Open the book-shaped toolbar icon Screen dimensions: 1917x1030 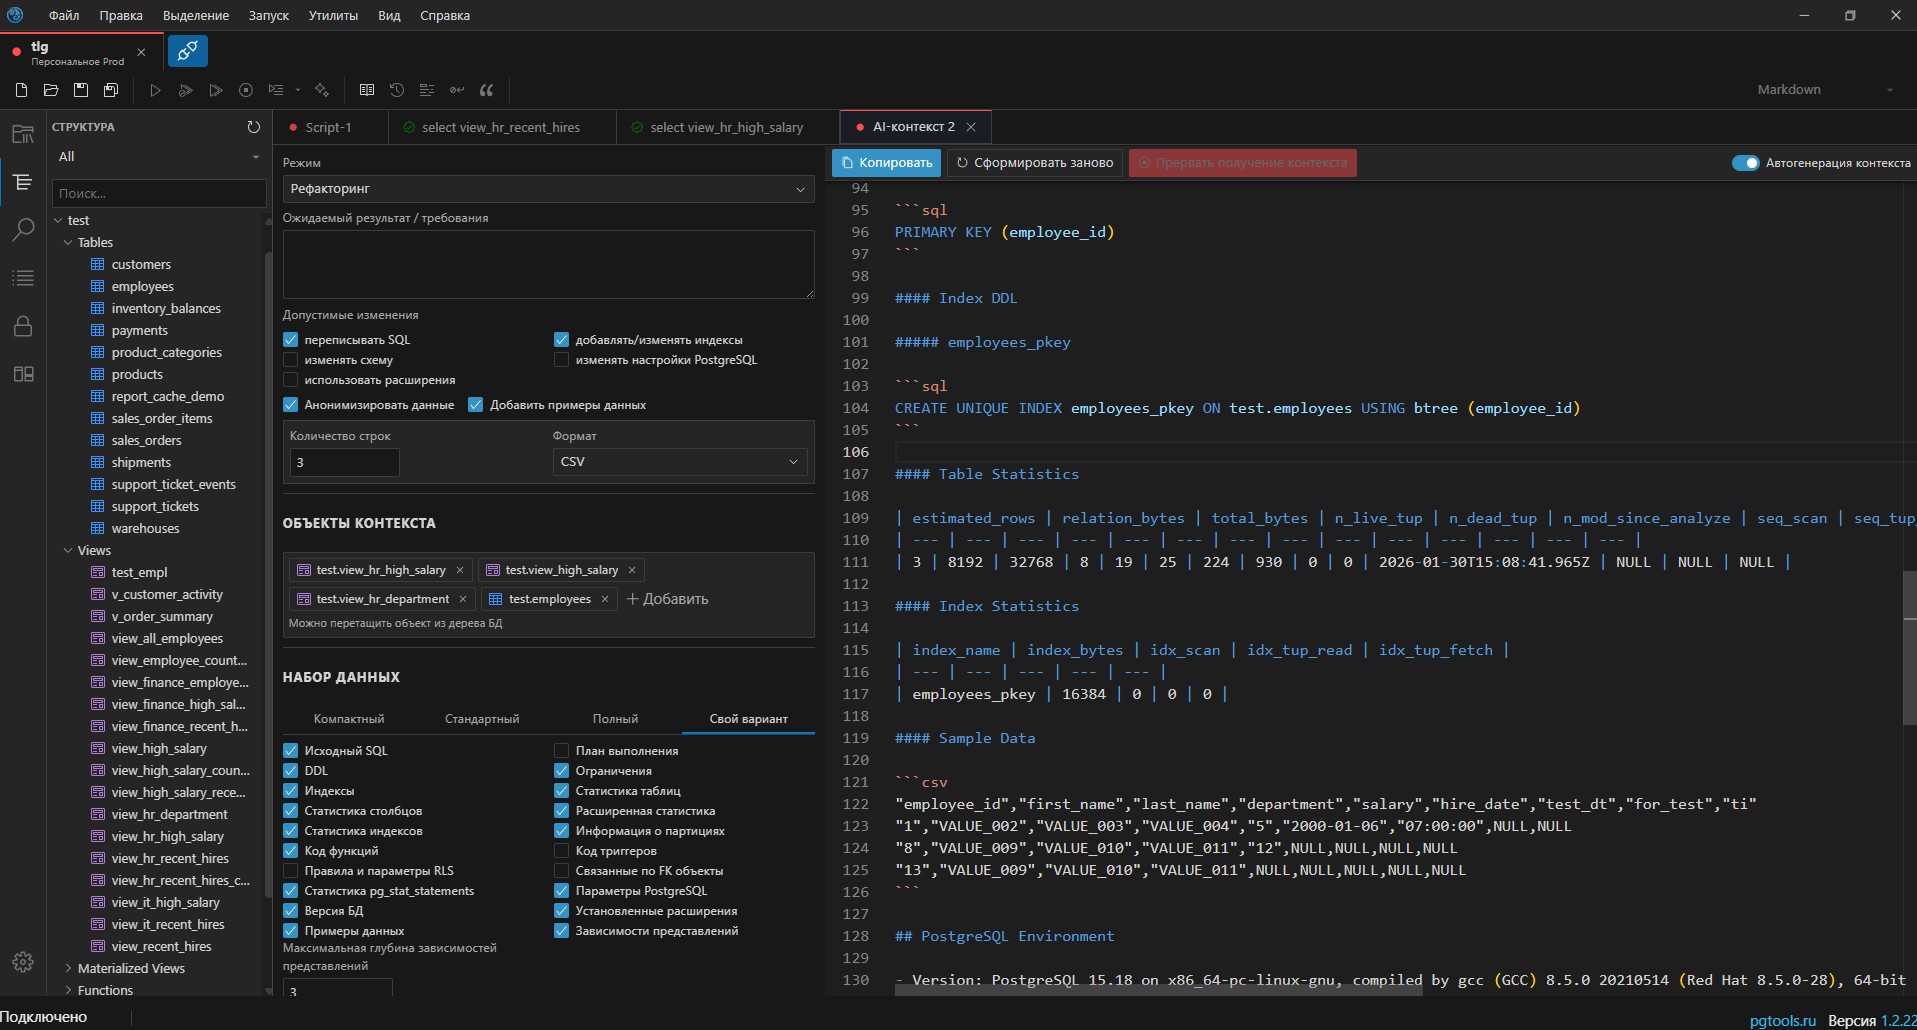(x=367, y=90)
